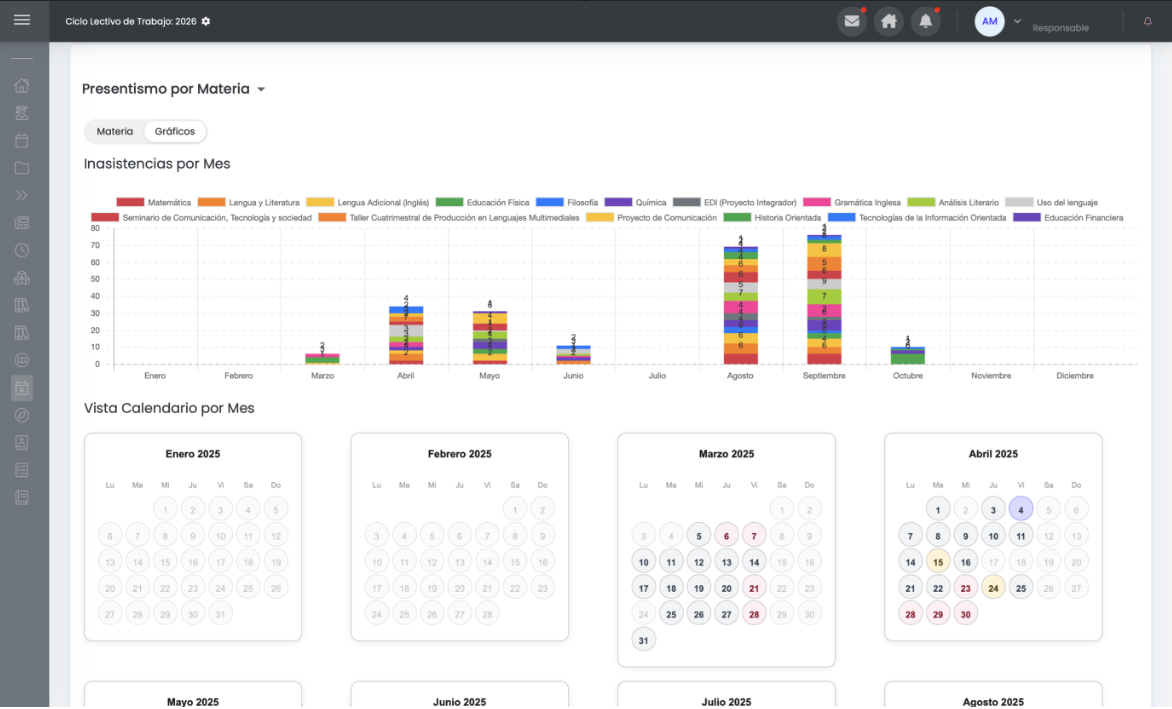Image resolution: width=1172 pixels, height=709 pixels.
Task: Click Seminario de Comunicación, Tecnología y sociedad legend
Action: [x=202, y=217]
